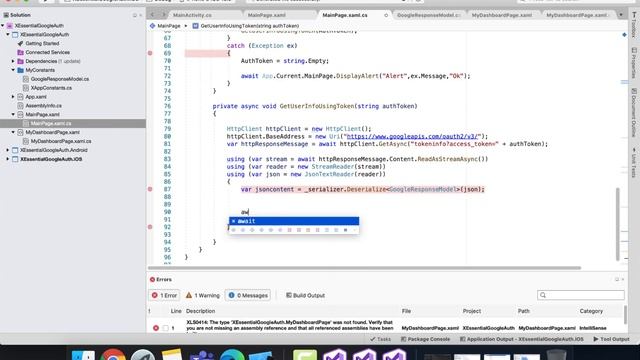The width and height of the screenshot is (640, 360).
Task: Collapse the XEssentialGoogleAuth solution node
Action: point(3,26)
